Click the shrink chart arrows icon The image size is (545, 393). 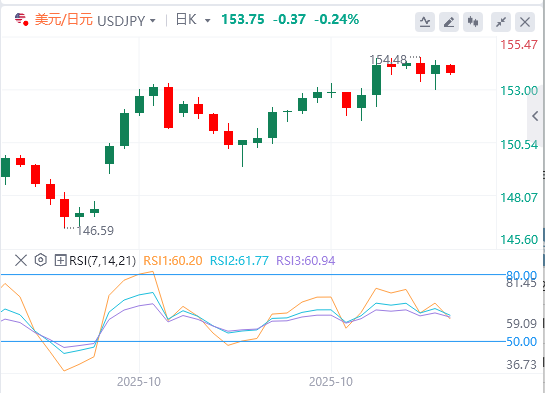[501, 22]
